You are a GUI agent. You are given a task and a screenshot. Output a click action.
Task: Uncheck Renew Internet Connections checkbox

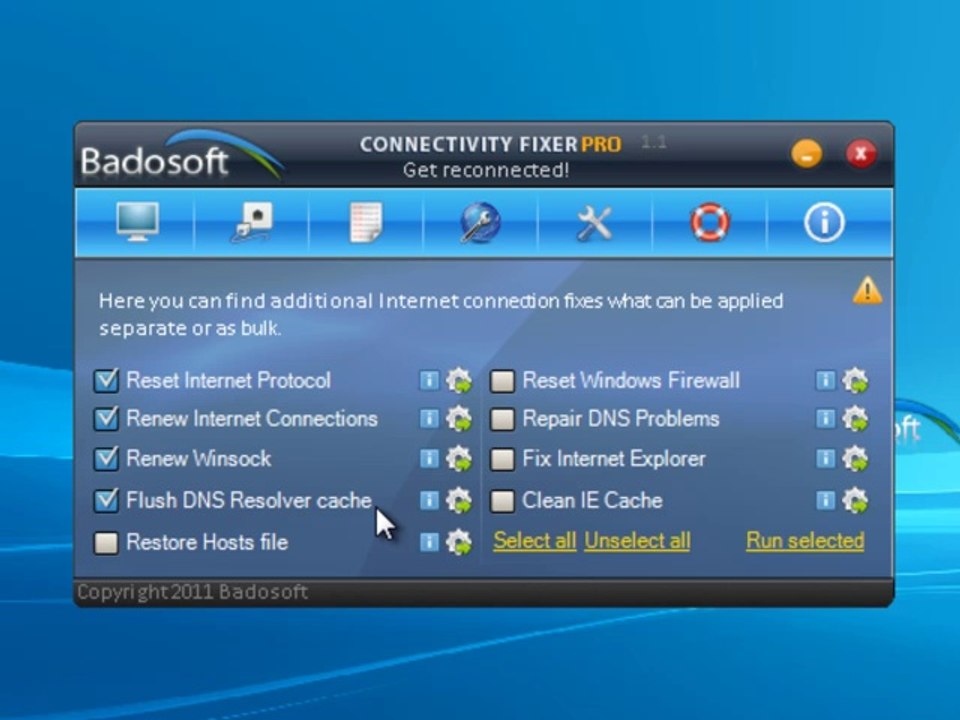pyautogui.click(x=106, y=419)
